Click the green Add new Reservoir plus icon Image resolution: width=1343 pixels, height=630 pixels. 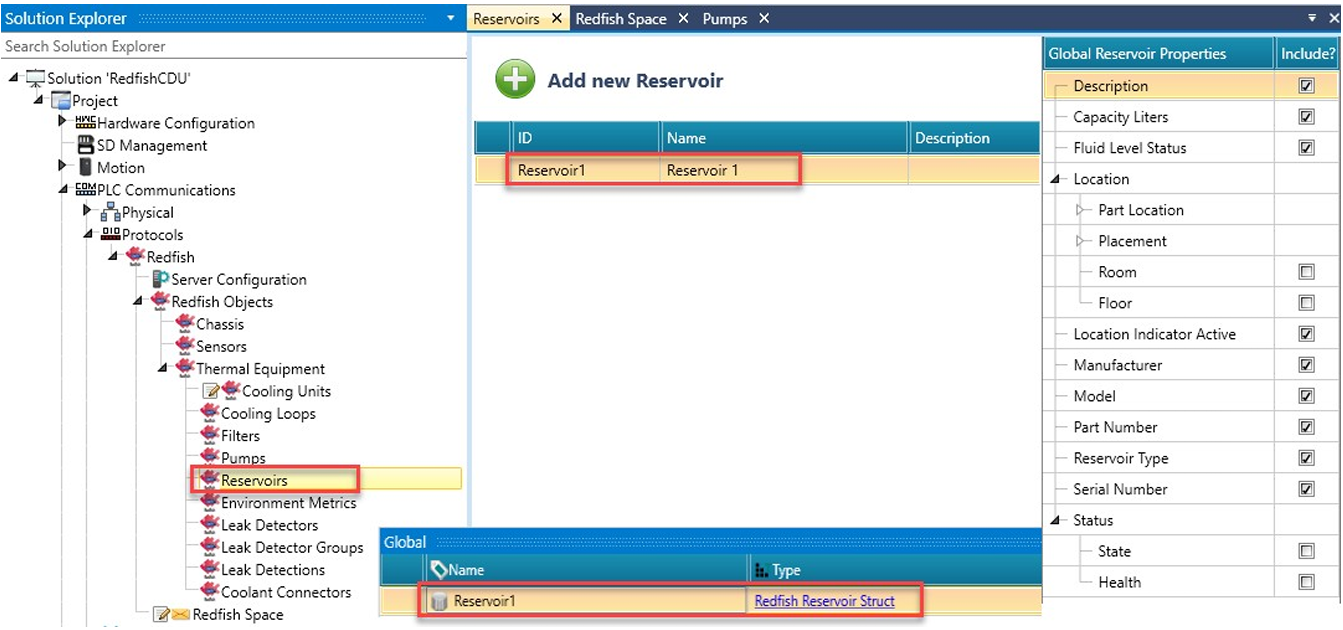515,80
